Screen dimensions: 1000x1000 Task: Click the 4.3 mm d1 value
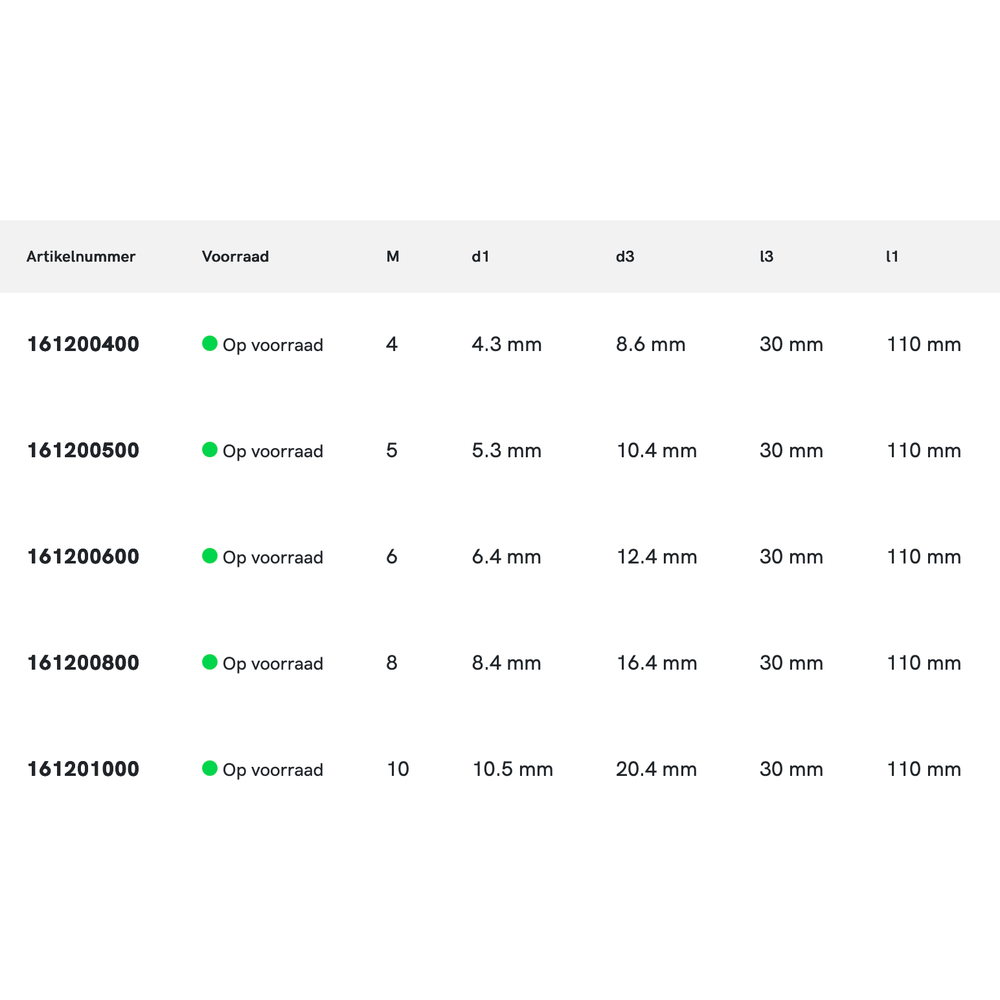507,345
